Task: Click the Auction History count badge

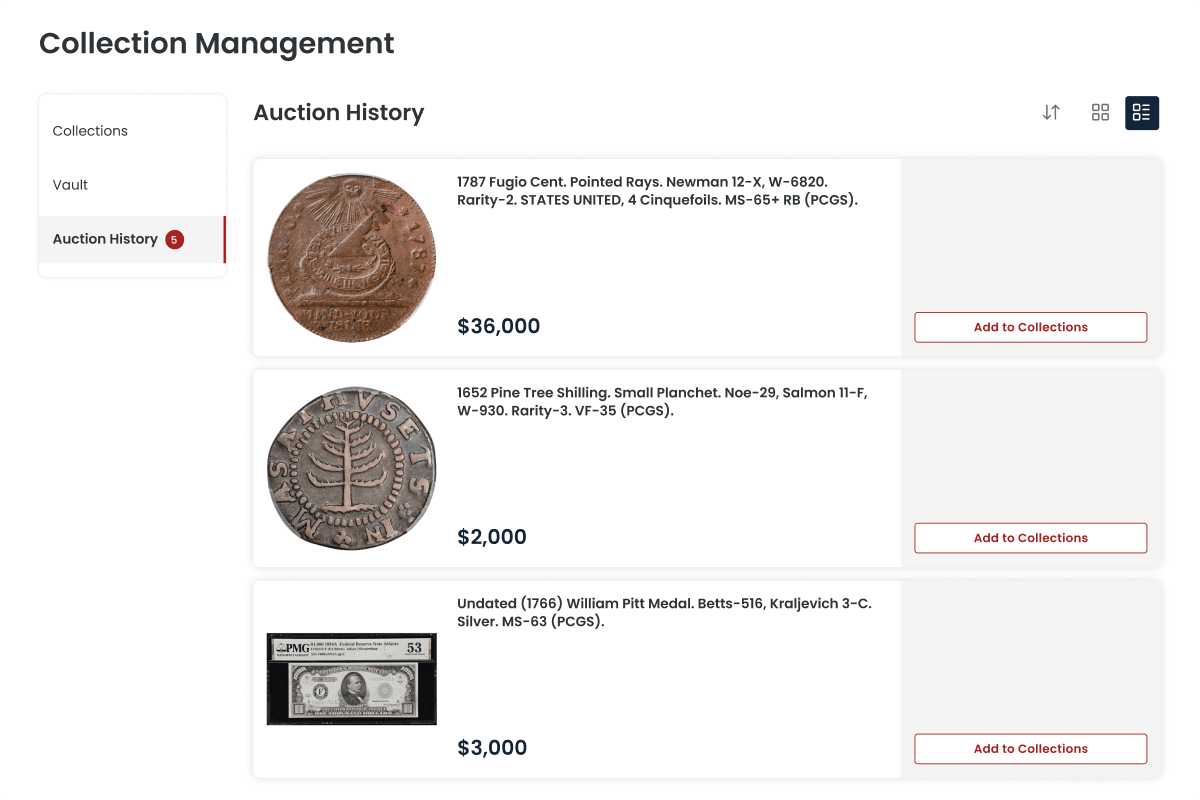Action: (x=175, y=239)
